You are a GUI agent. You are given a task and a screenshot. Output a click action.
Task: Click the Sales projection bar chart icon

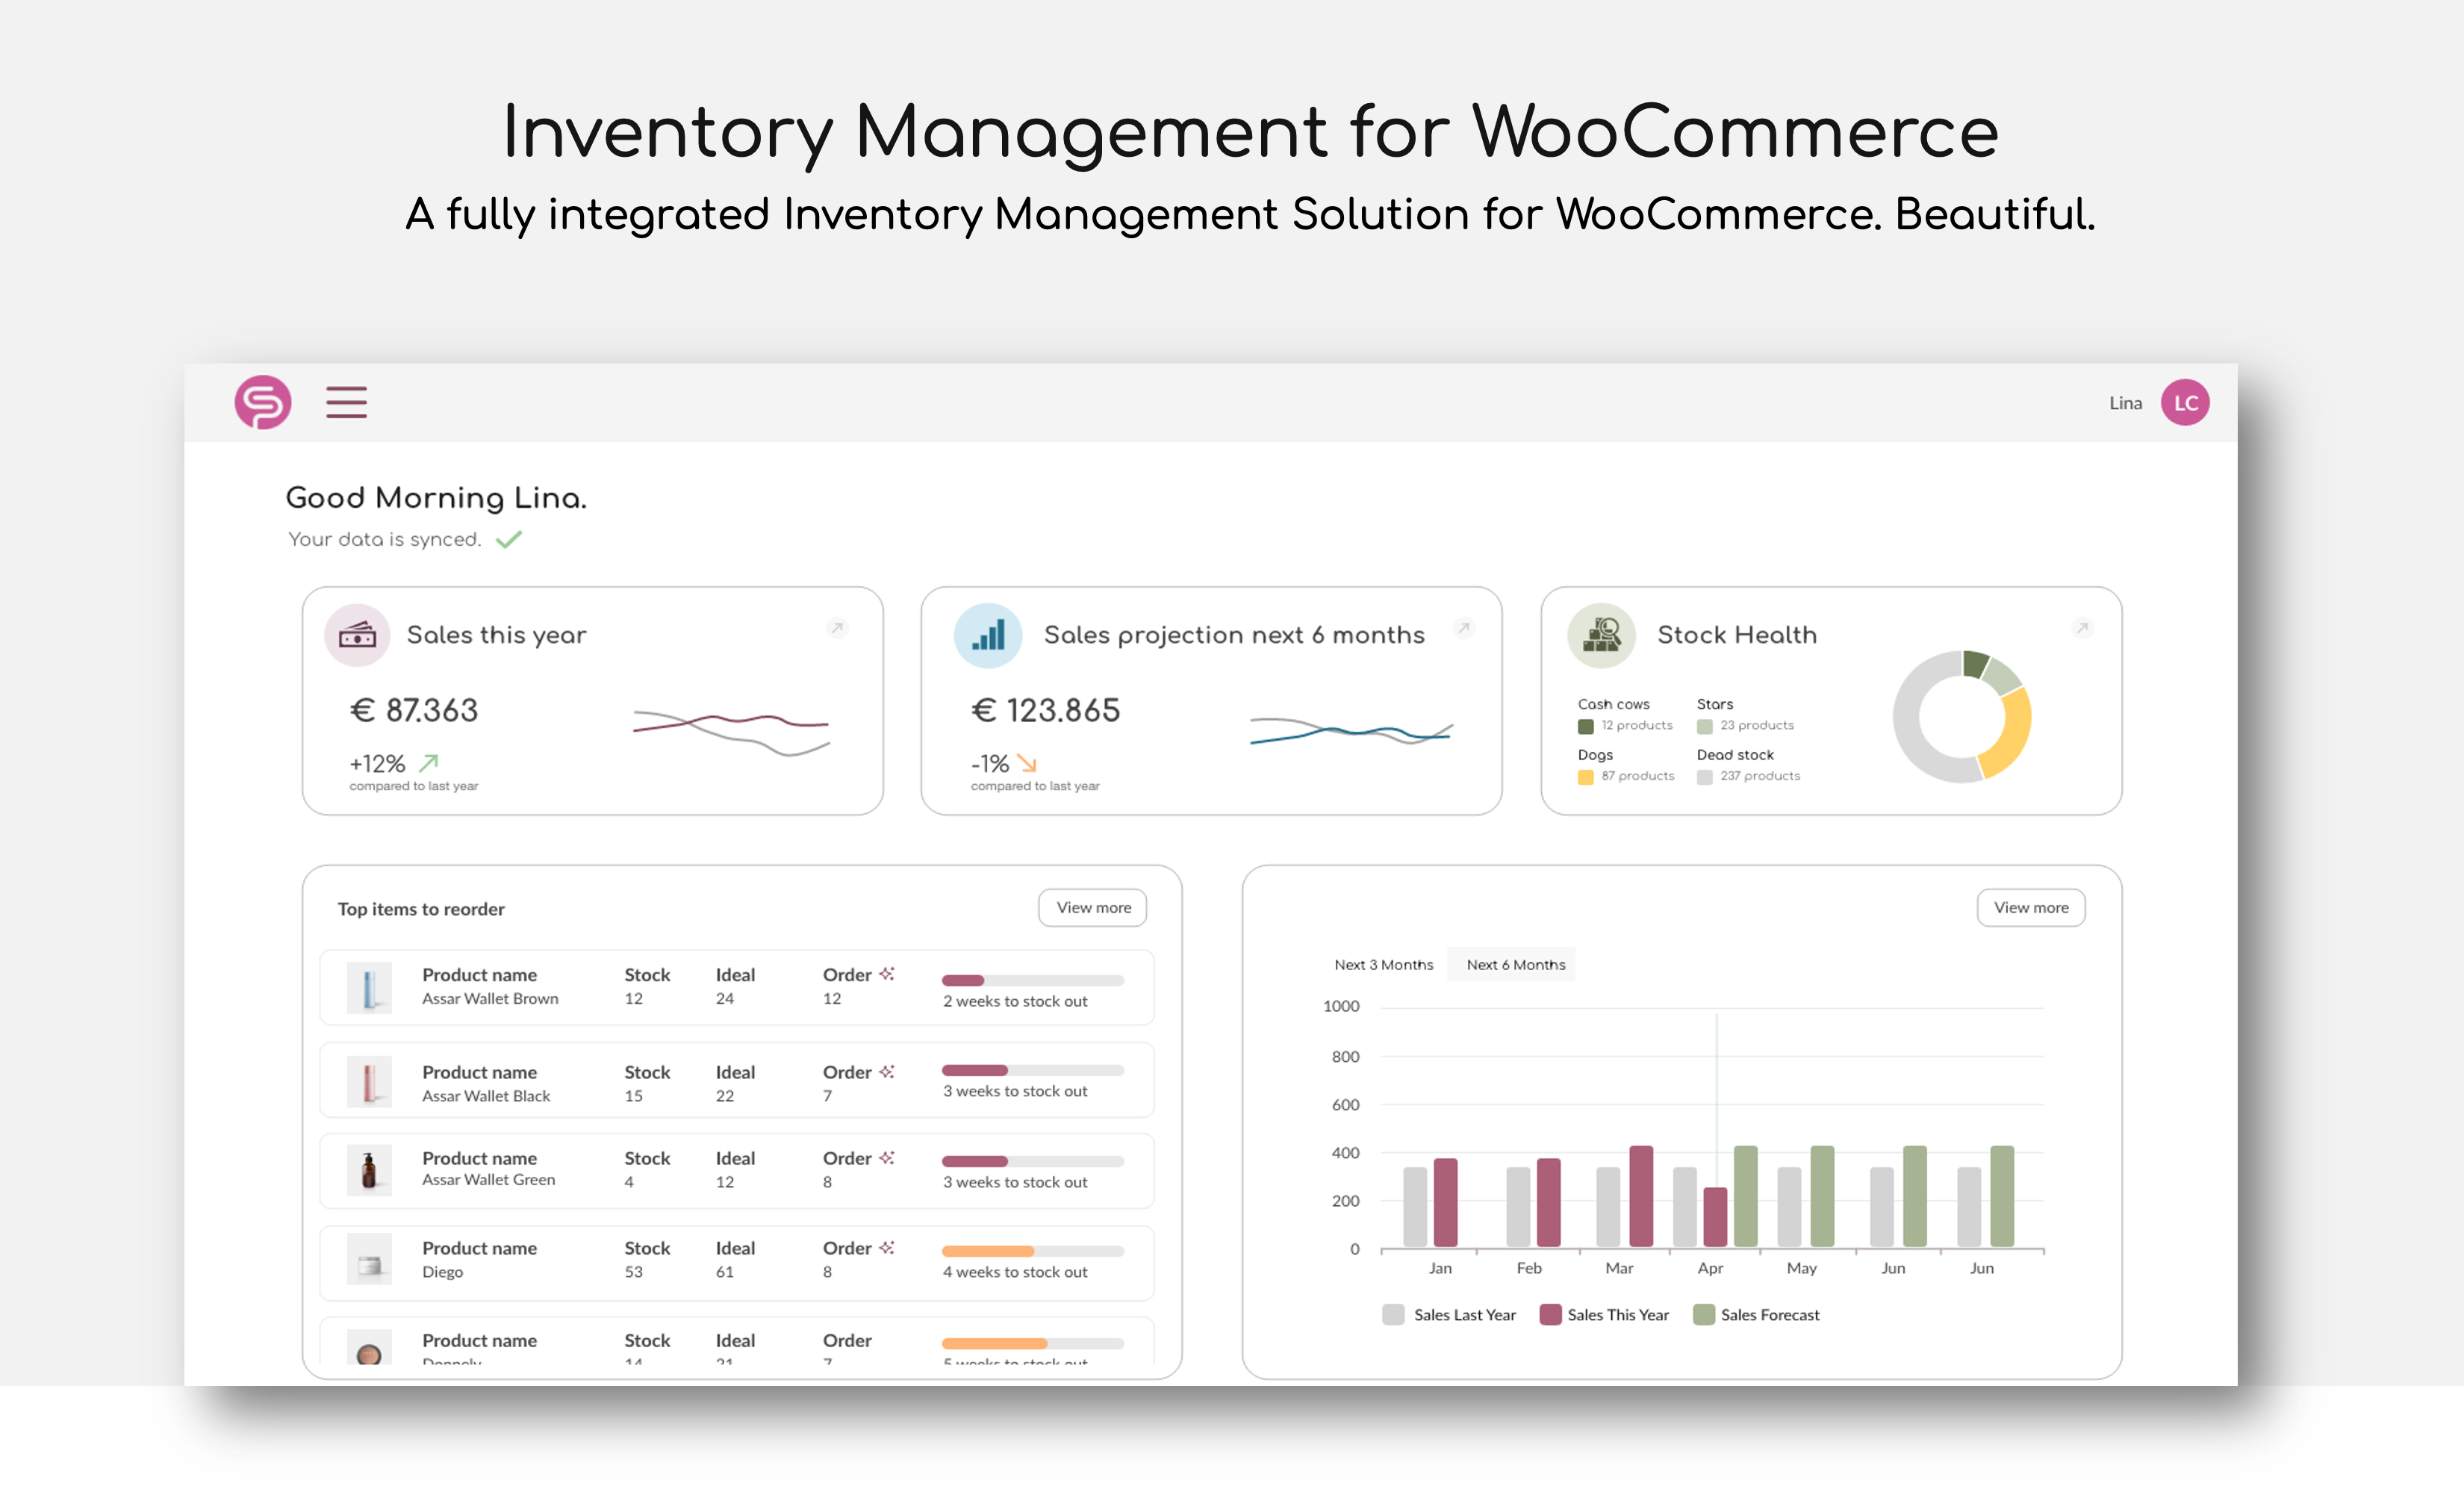[988, 634]
